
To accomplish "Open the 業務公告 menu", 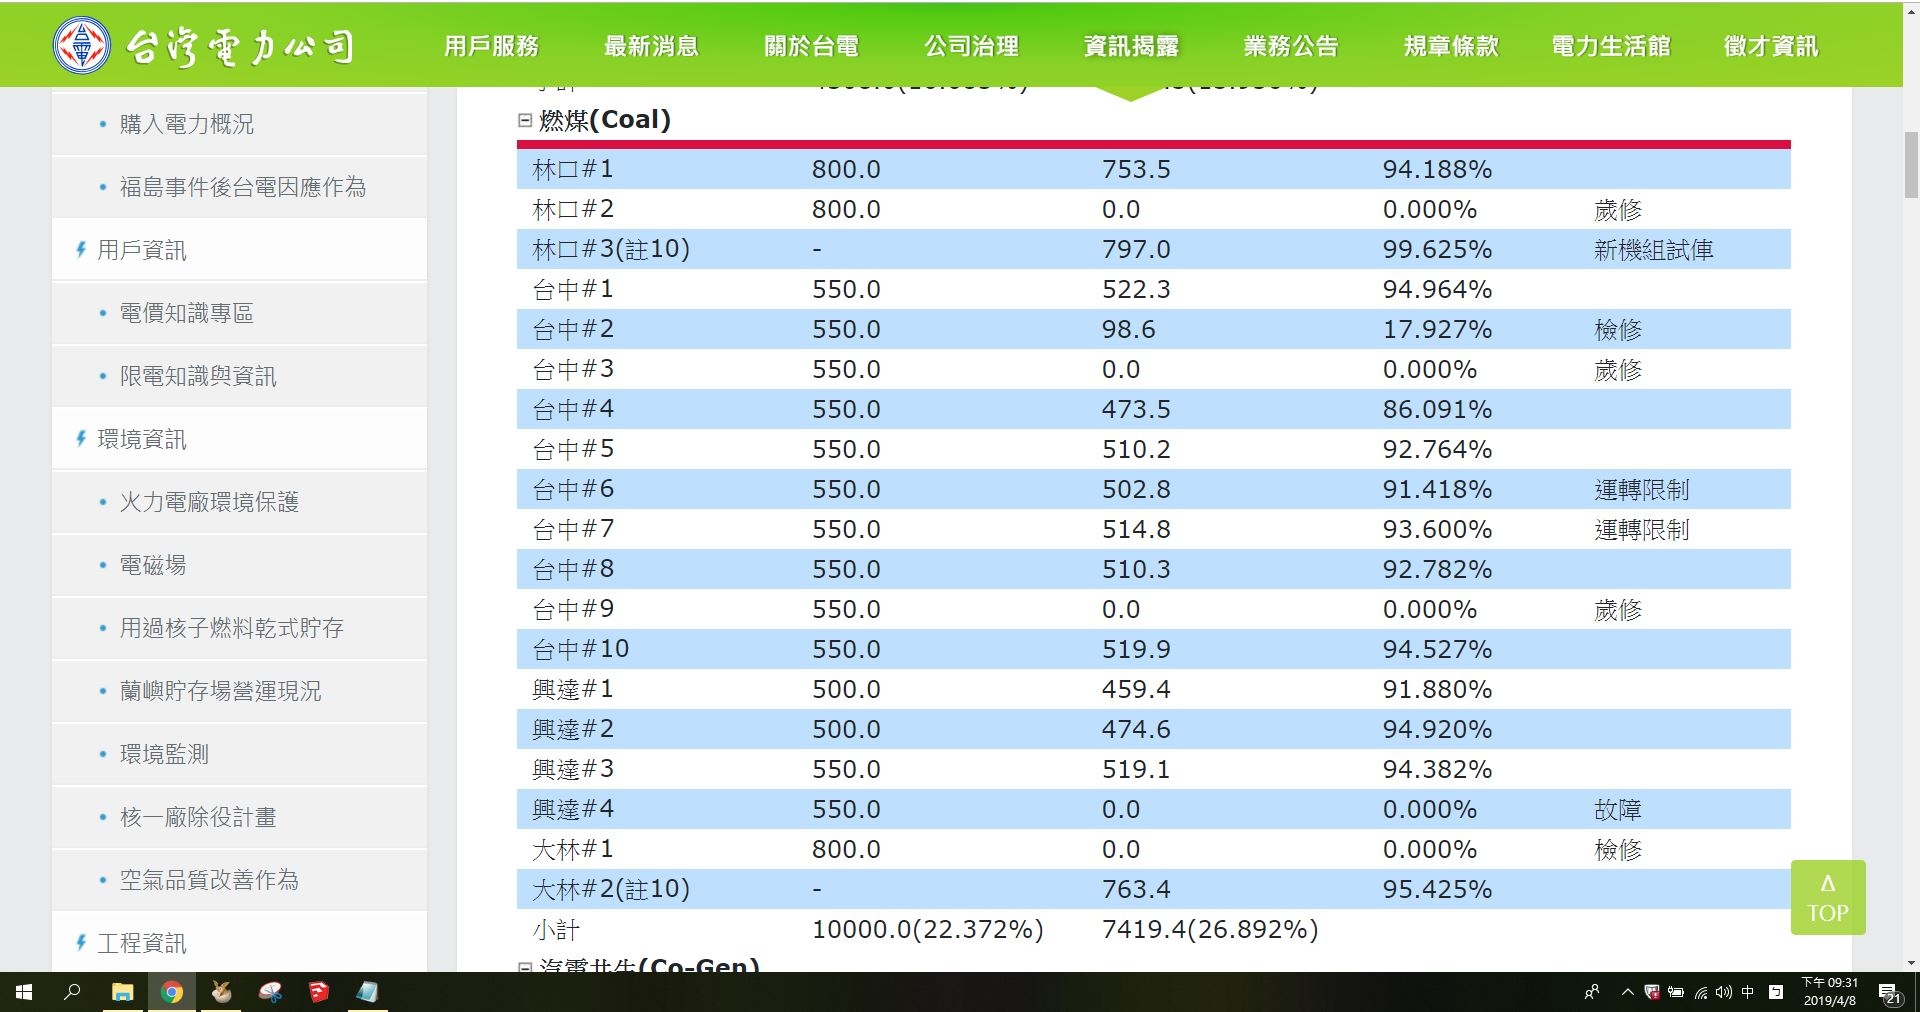I will pyautogui.click(x=1291, y=46).
